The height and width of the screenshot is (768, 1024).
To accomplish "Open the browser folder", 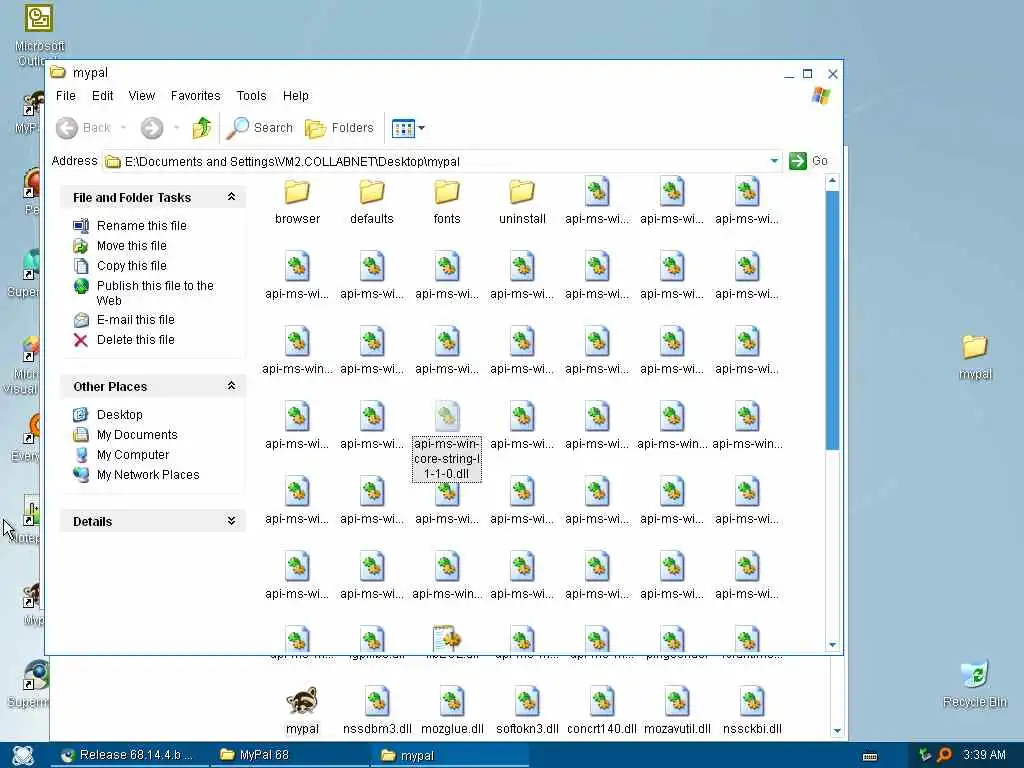I will click(x=297, y=201).
